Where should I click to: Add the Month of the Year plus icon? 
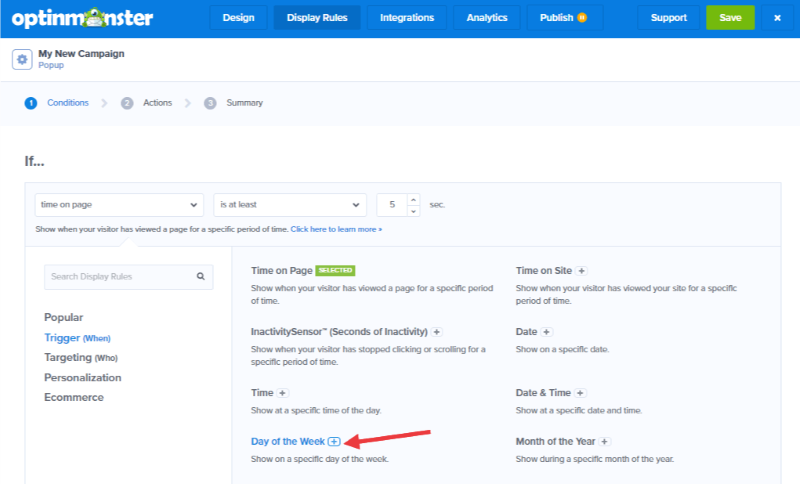(x=604, y=442)
